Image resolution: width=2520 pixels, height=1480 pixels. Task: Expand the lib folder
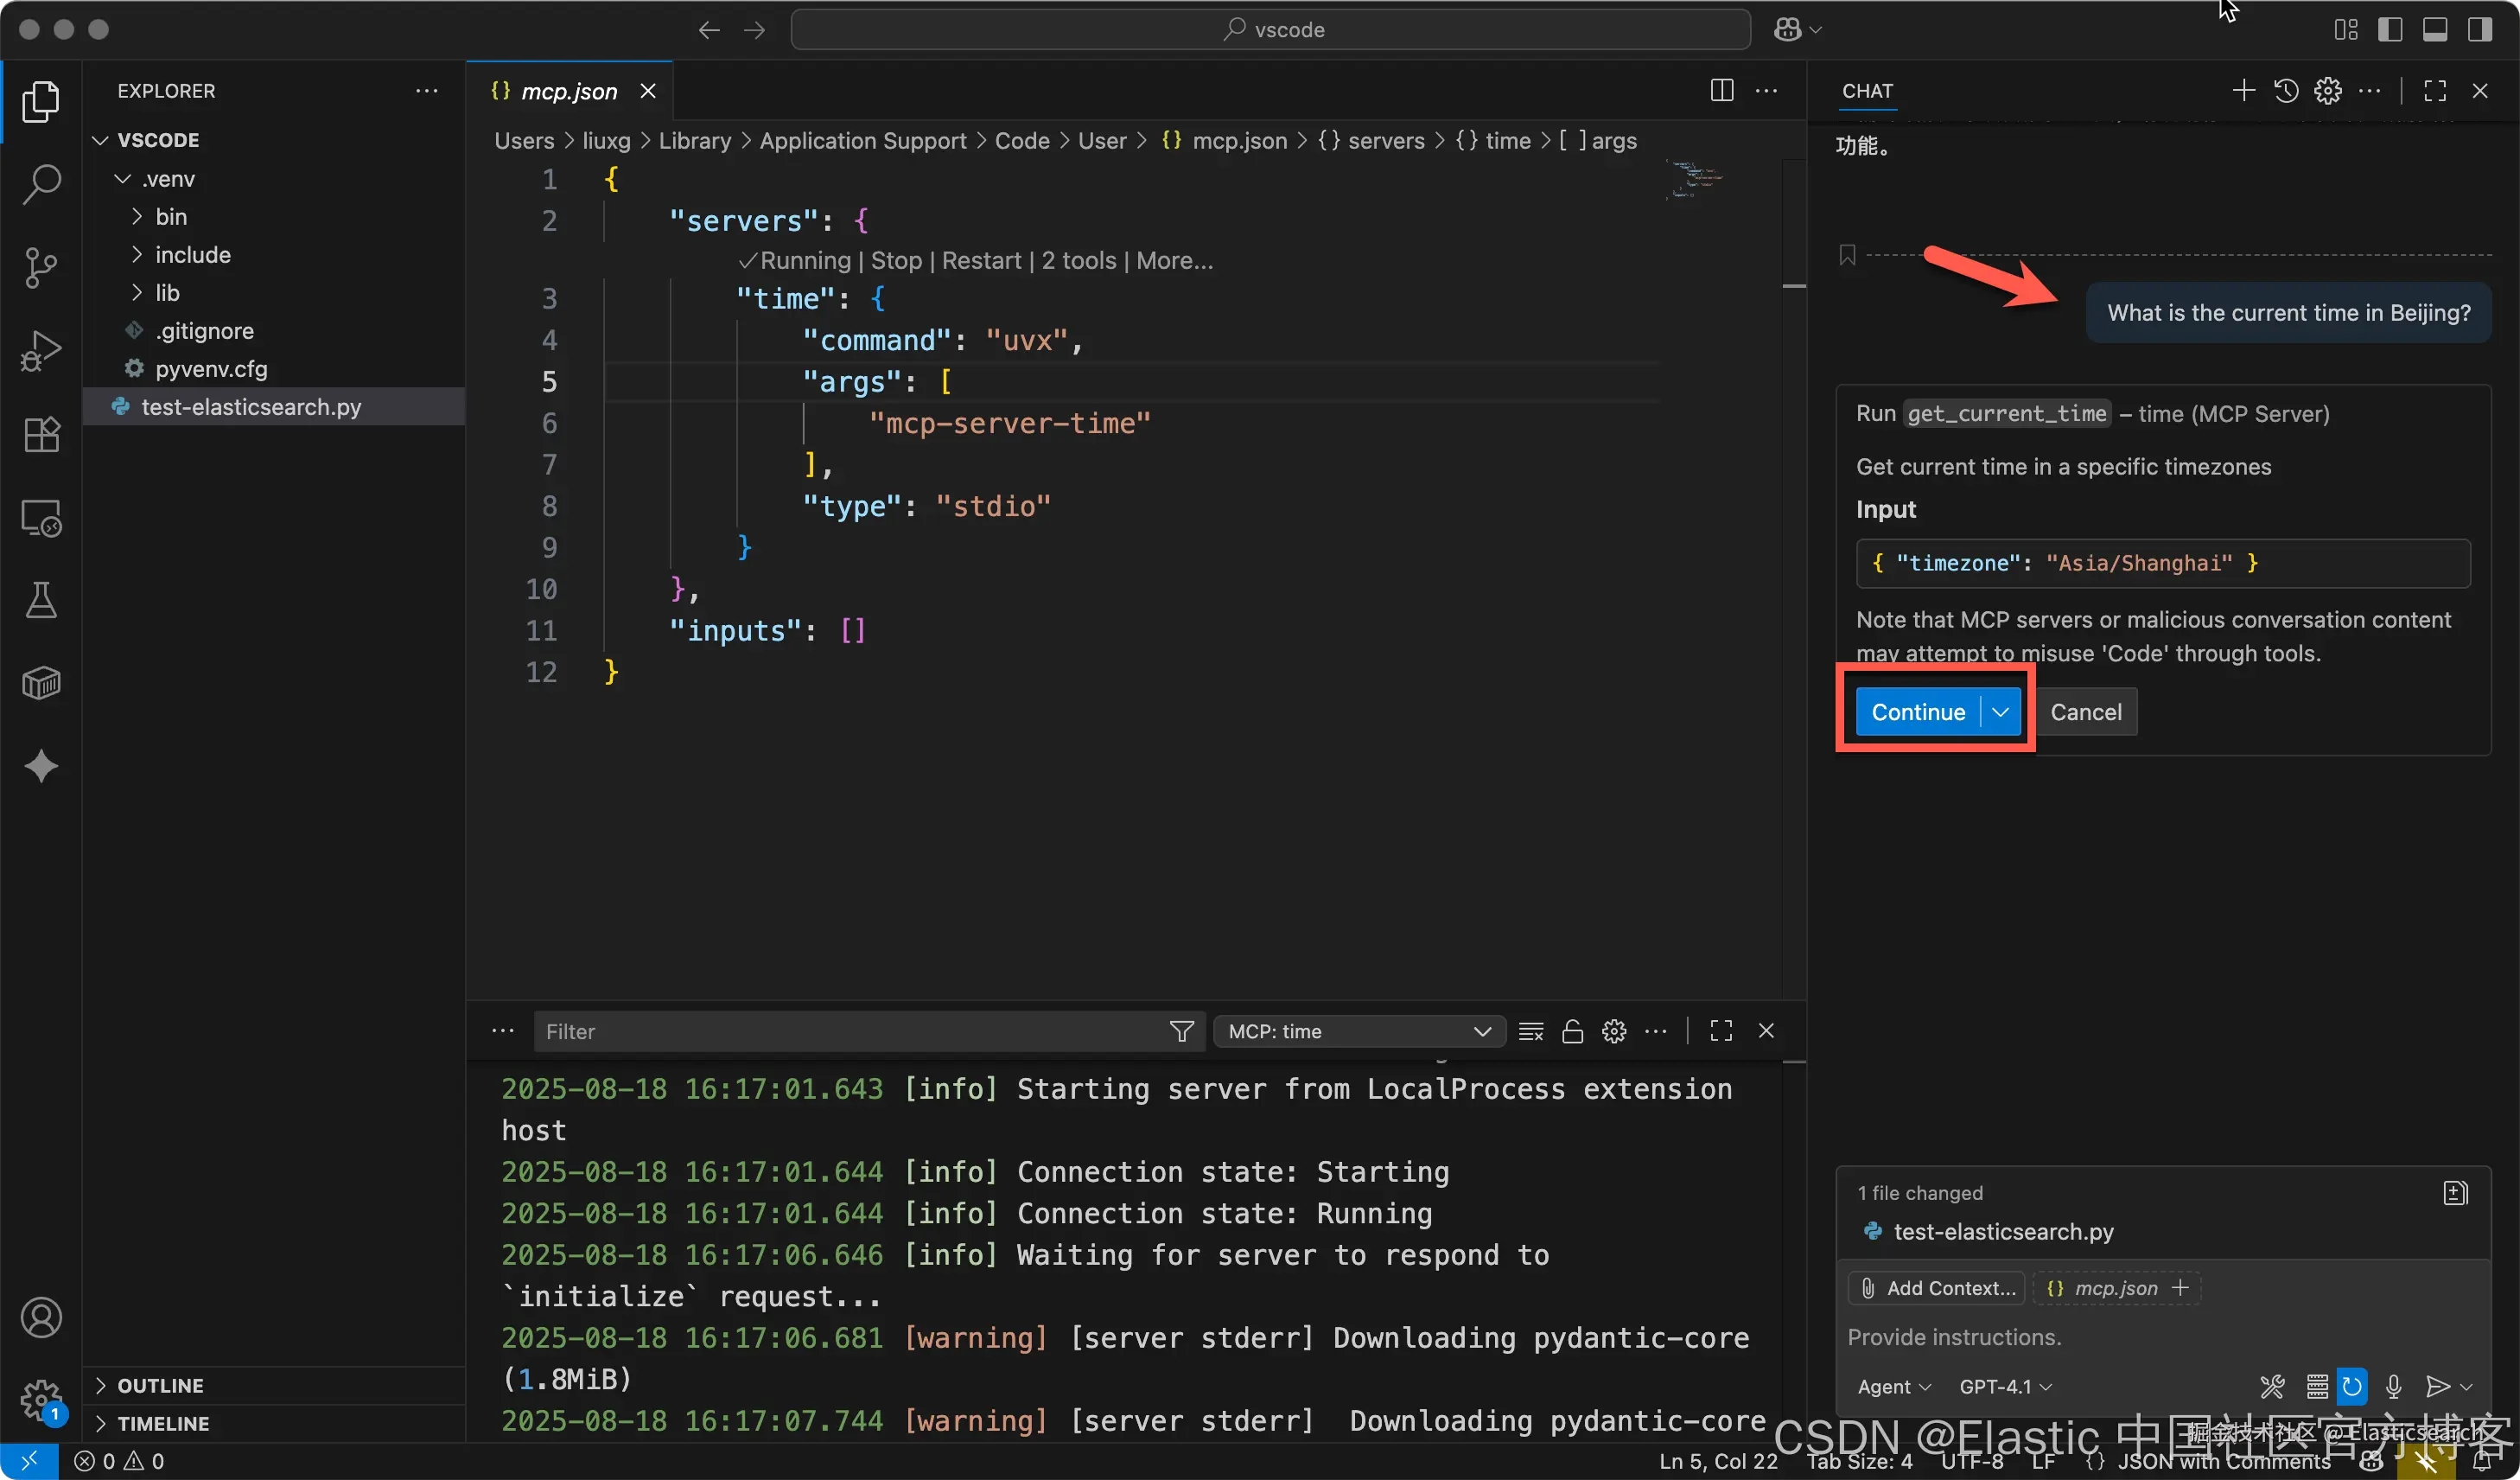point(137,293)
